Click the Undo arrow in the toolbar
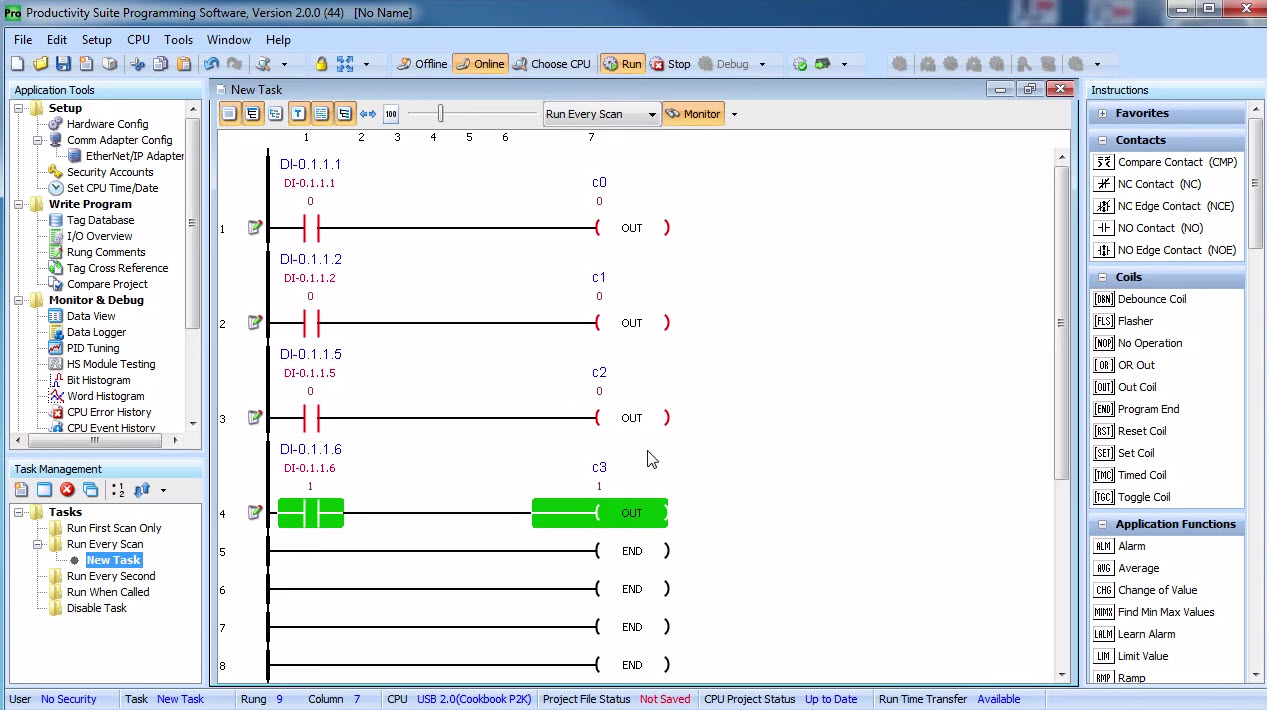The image size is (1267, 710). [211, 64]
